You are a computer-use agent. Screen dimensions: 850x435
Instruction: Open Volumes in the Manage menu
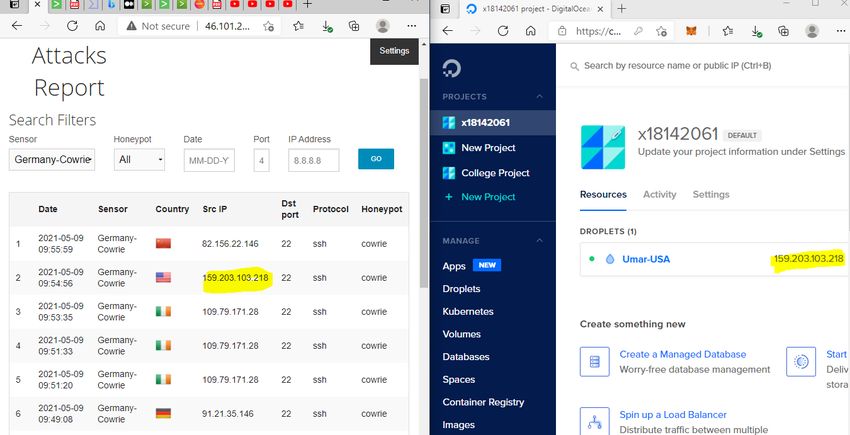461,334
